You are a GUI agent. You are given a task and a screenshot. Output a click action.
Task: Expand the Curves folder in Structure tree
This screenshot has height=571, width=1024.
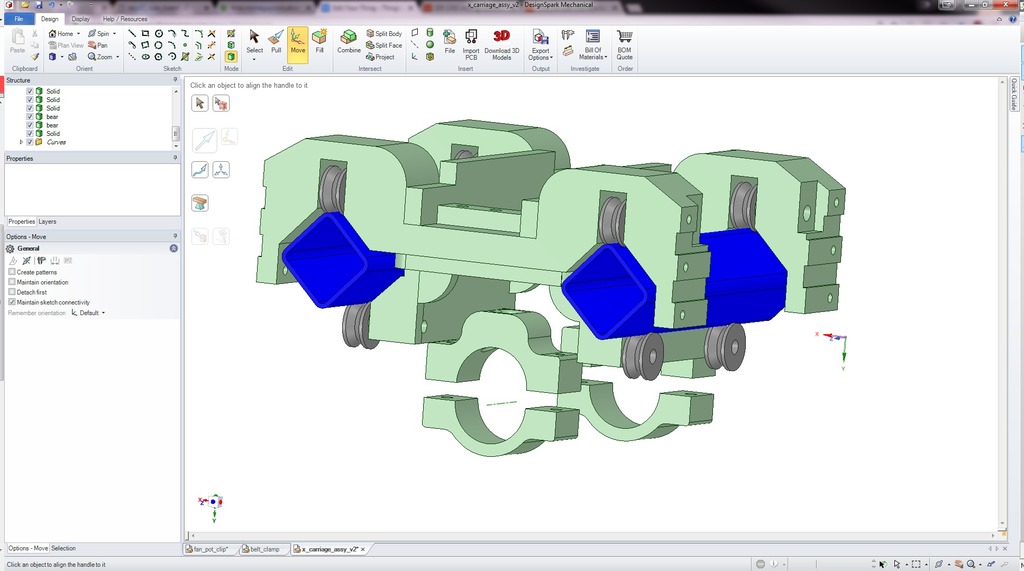point(21,142)
